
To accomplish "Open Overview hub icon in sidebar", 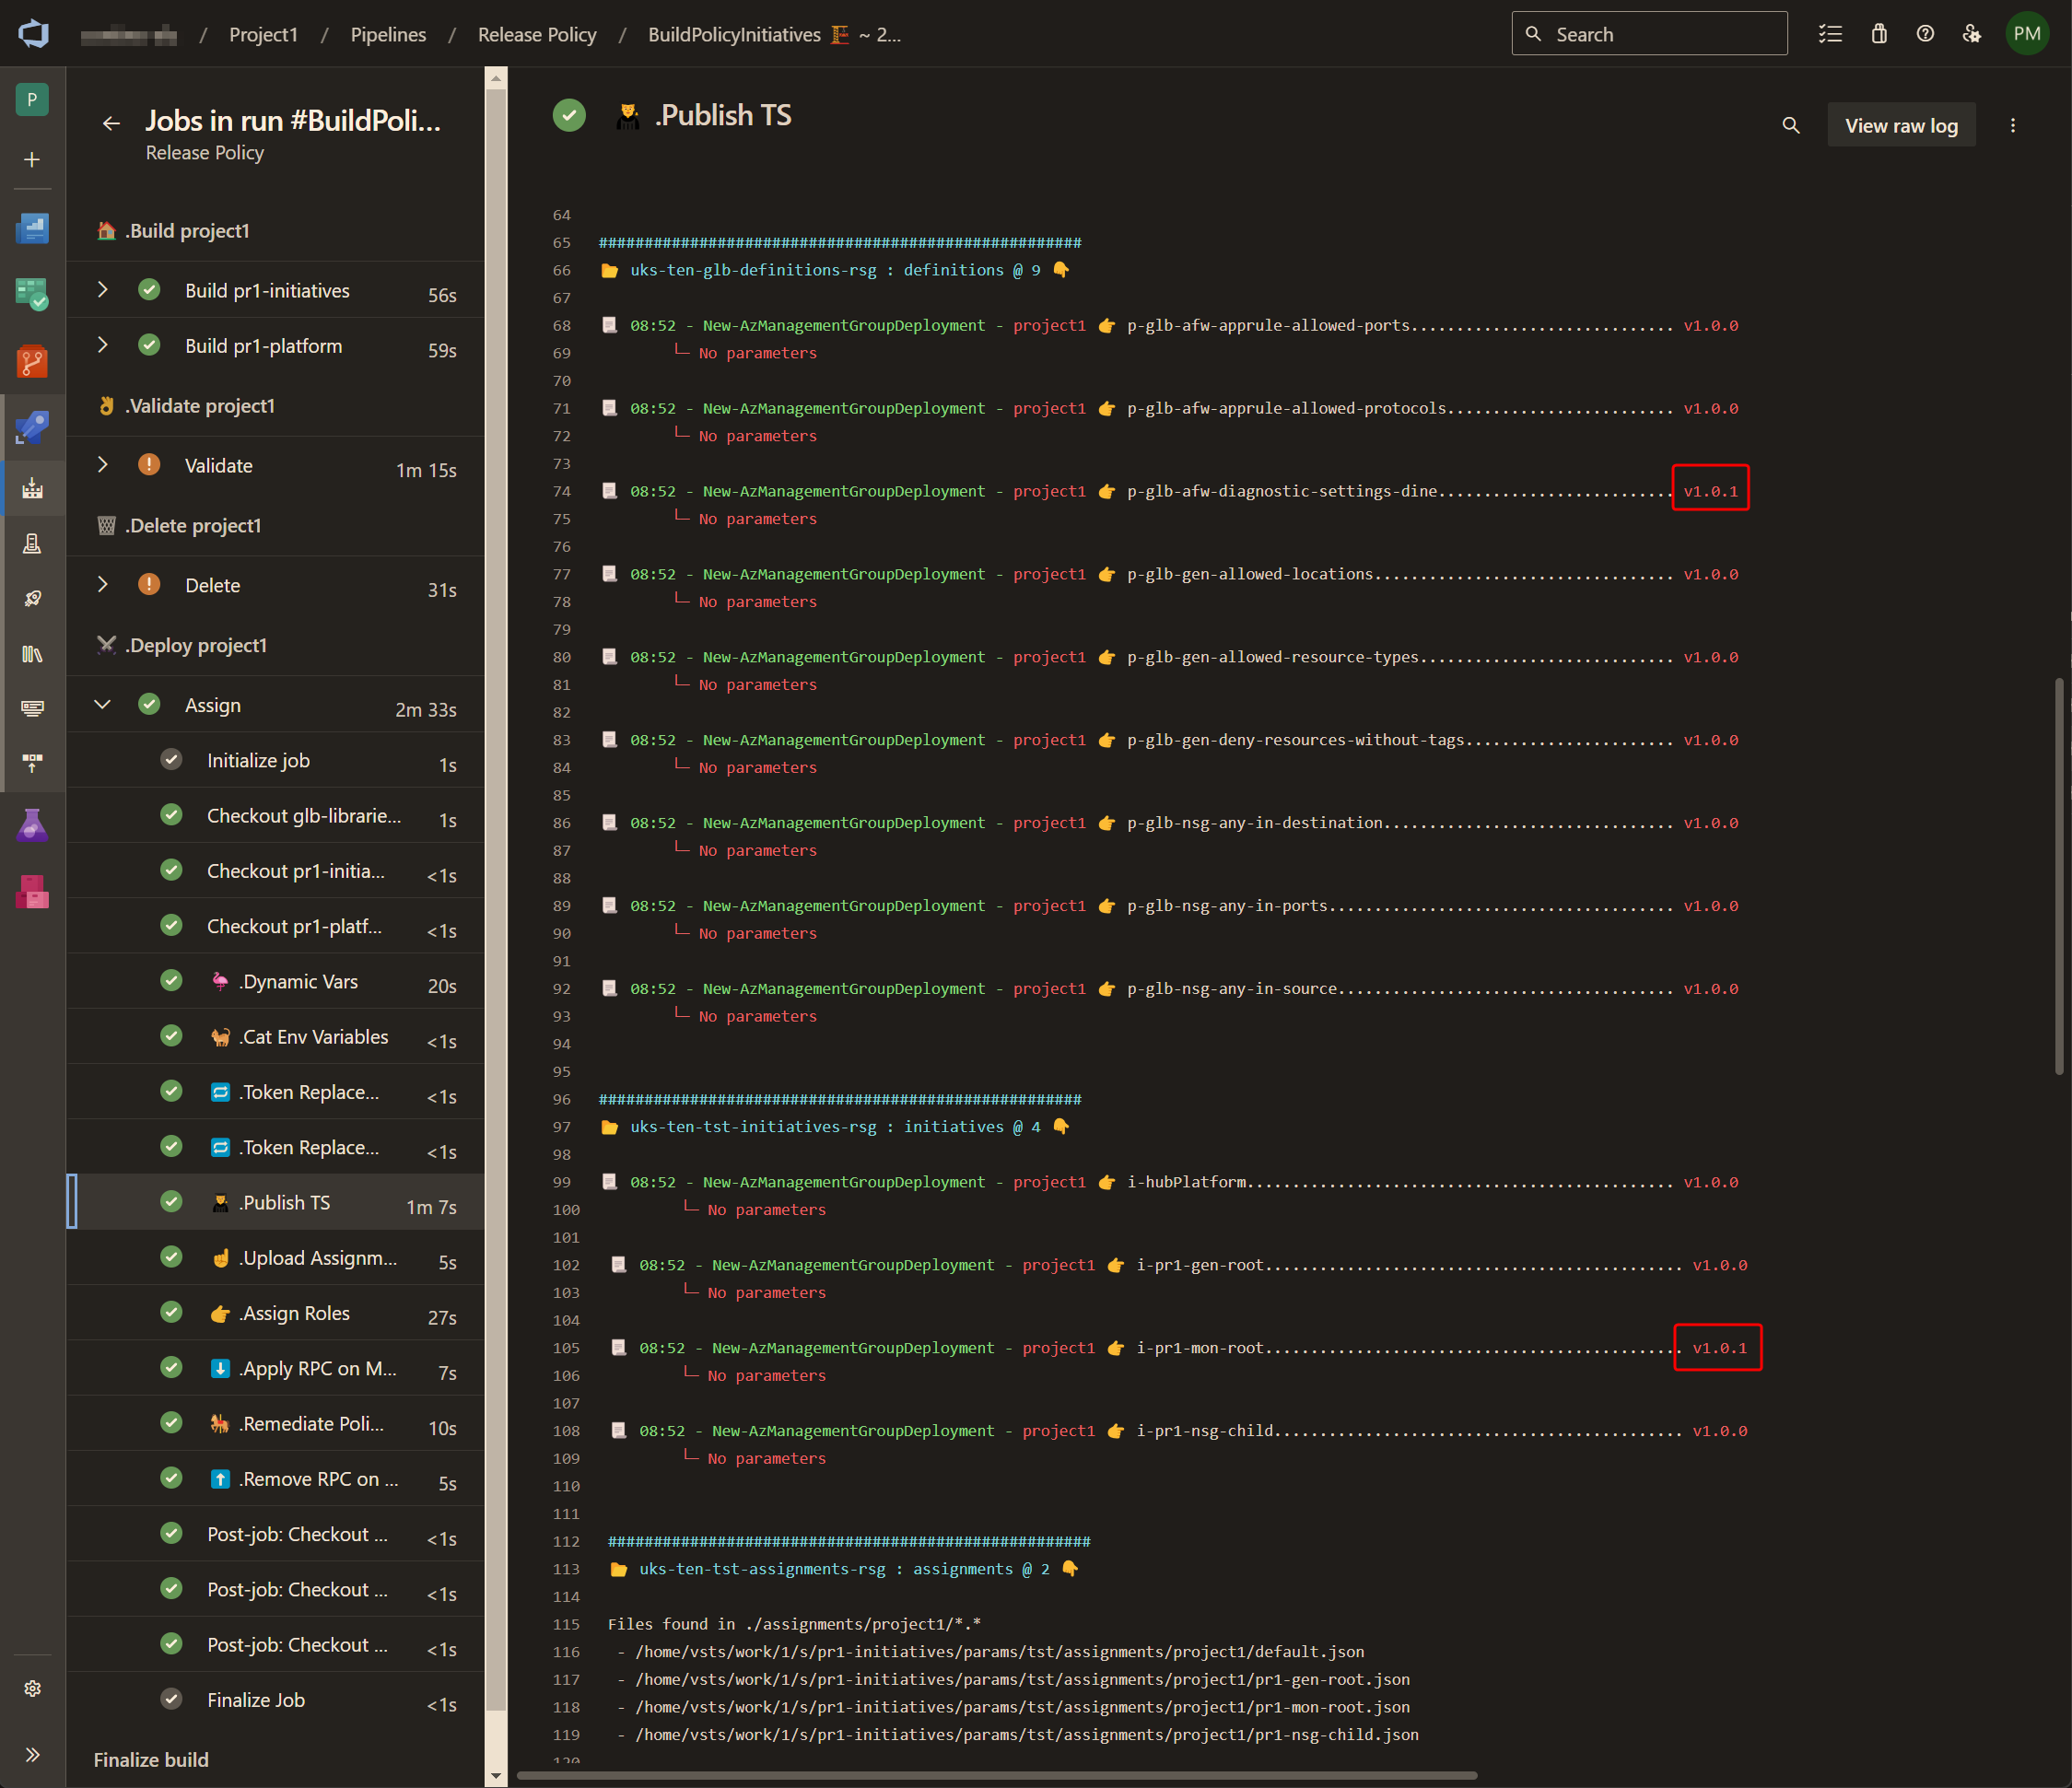I will 32,228.
